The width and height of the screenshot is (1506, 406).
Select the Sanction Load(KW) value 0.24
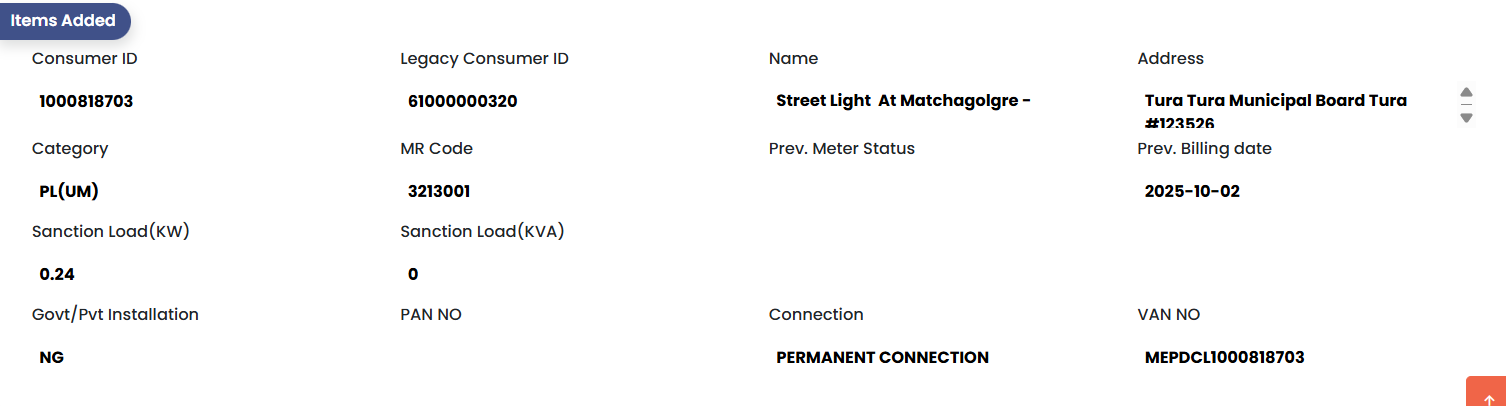pyautogui.click(x=200, y=274)
